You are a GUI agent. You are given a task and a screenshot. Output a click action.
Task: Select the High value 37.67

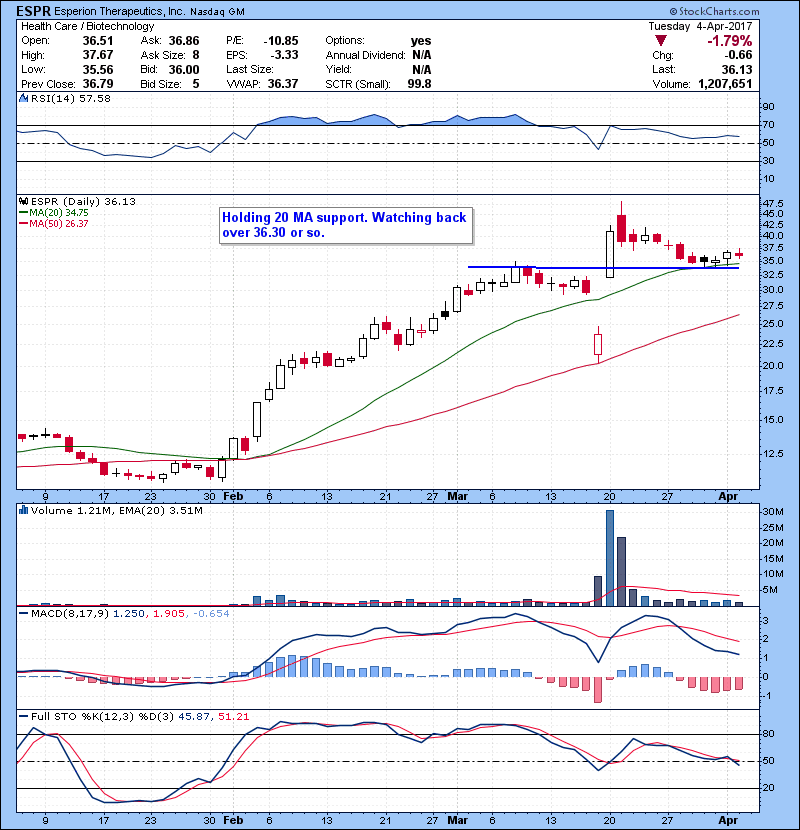98,55
